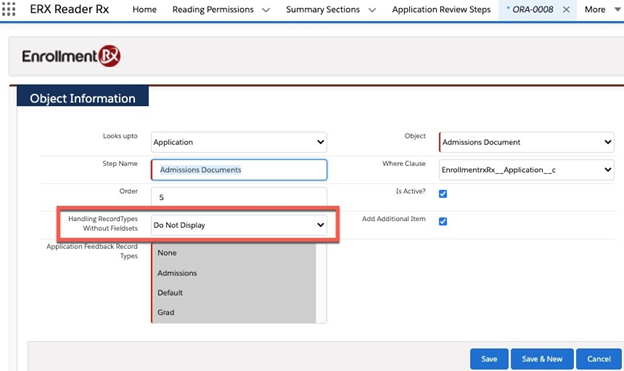The height and width of the screenshot is (371, 624).
Task: Expand the Reading Permissions chevron menu
Action: click(x=266, y=10)
